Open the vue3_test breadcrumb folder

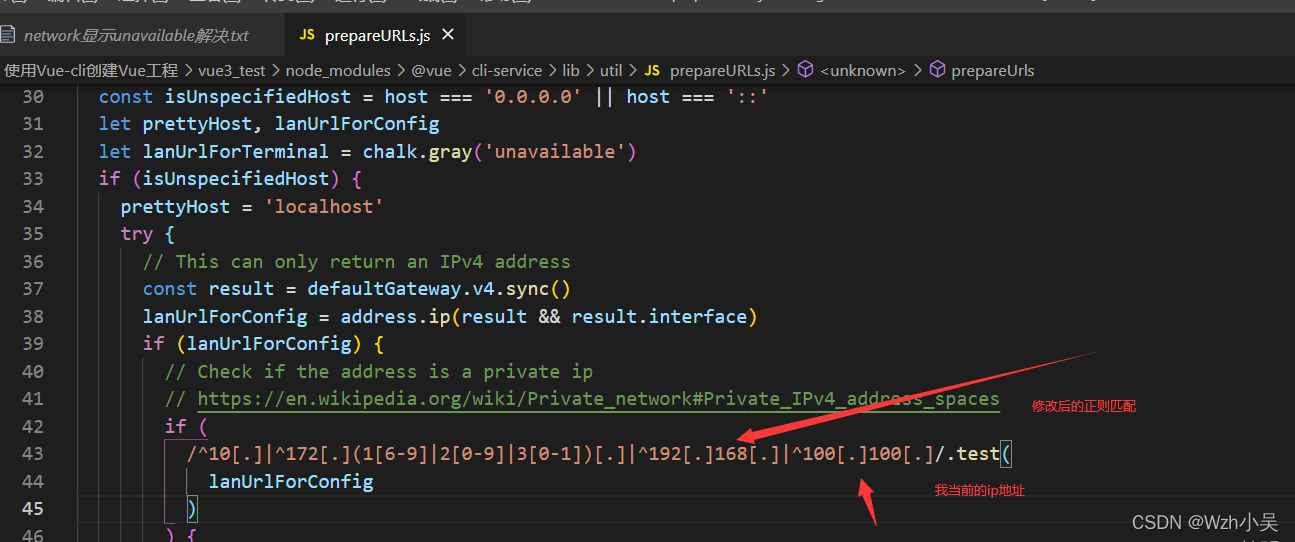pos(231,71)
